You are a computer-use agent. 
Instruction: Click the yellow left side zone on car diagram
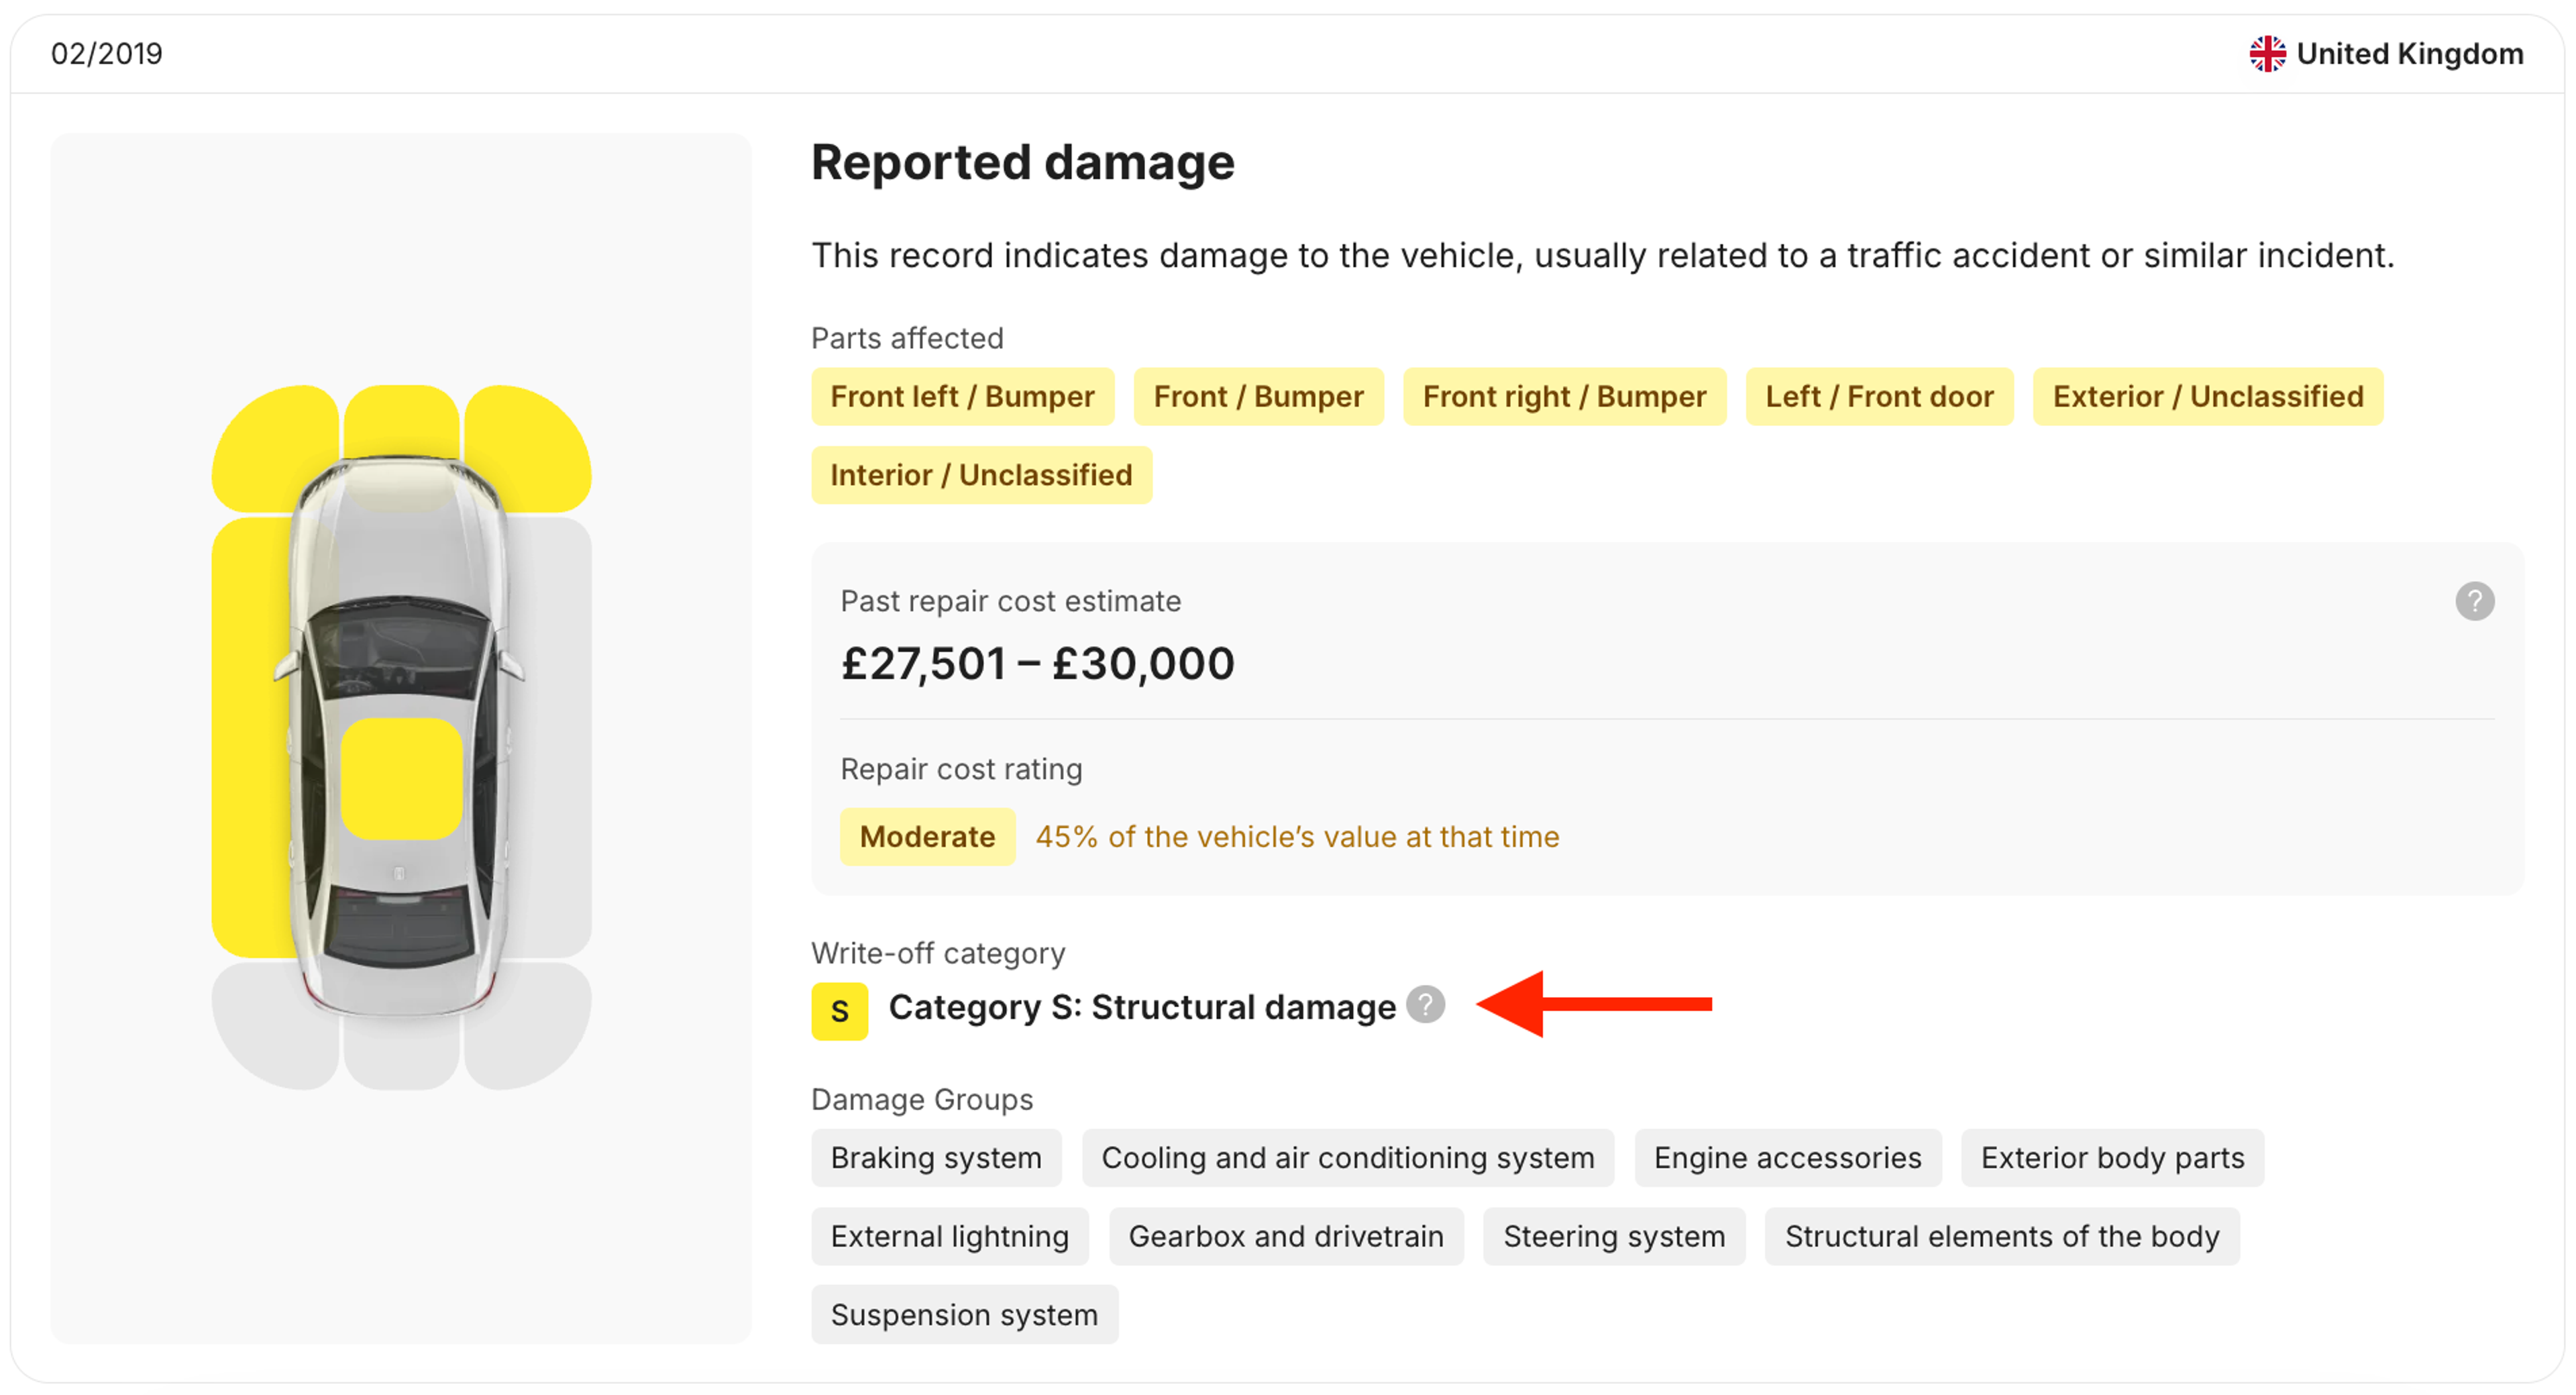(x=250, y=738)
